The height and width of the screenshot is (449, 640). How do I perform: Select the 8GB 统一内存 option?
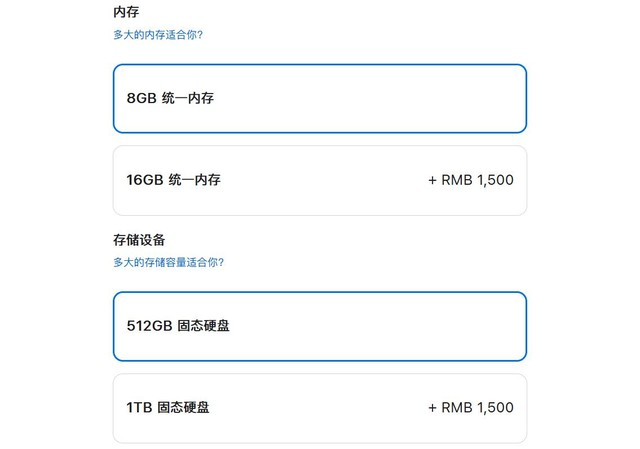pyautogui.click(x=319, y=98)
